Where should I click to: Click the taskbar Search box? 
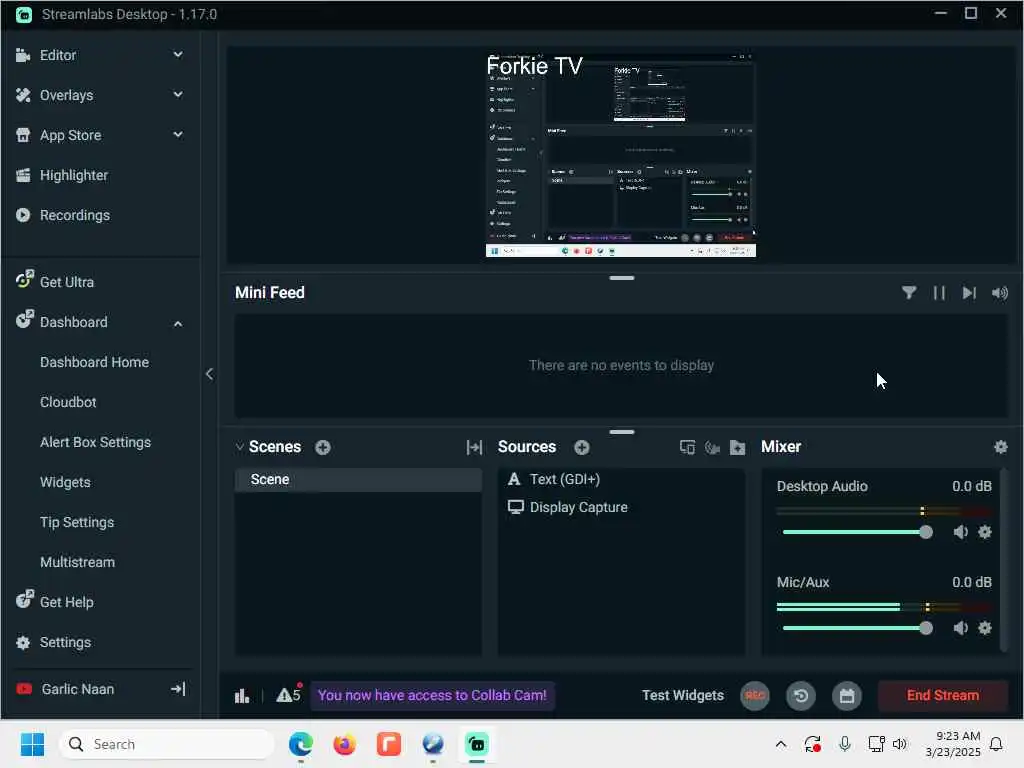[x=167, y=744]
